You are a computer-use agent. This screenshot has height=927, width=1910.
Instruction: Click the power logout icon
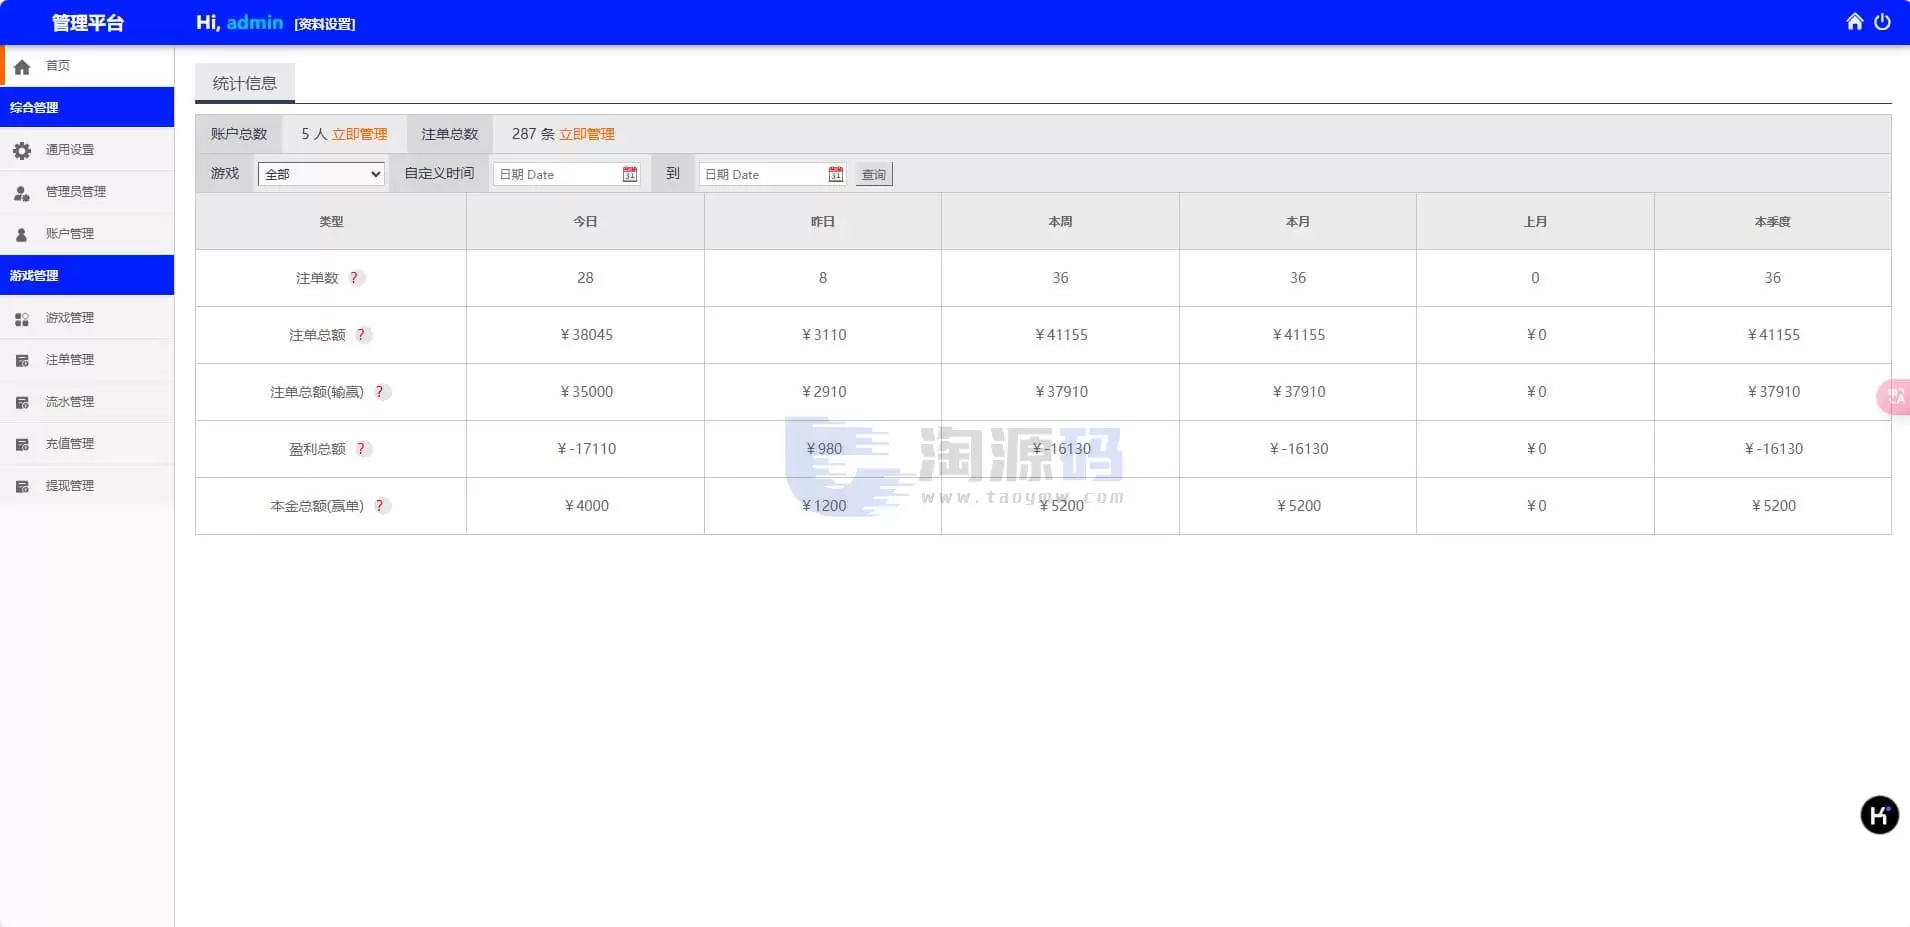point(1882,21)
